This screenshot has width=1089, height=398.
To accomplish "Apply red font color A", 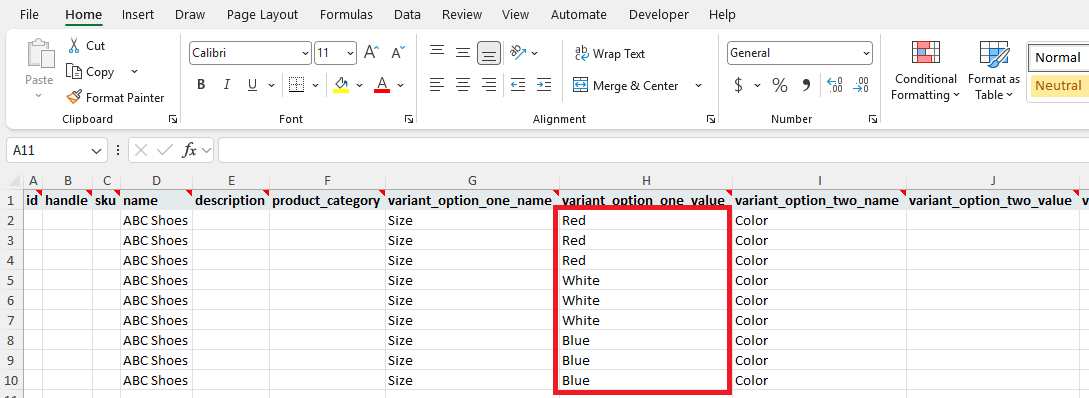I will click(x=381, y=85).
